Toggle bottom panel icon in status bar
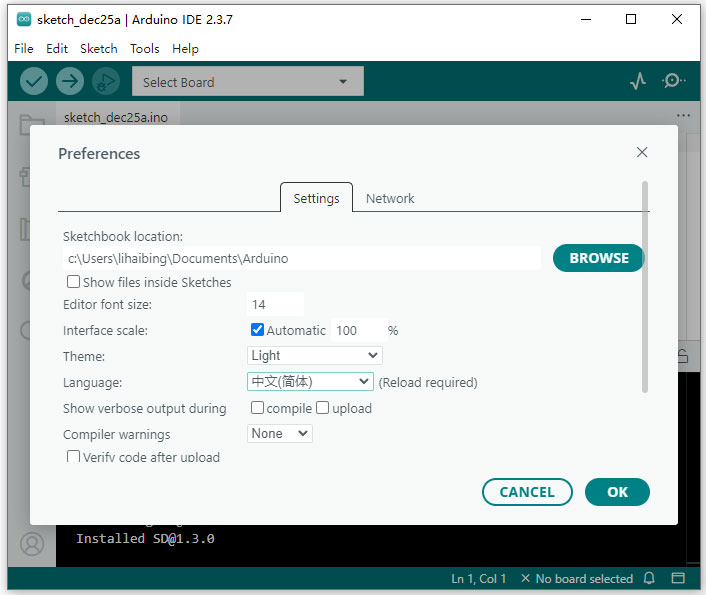This screenshot has height=595, width=706. [x=678, y=578]
